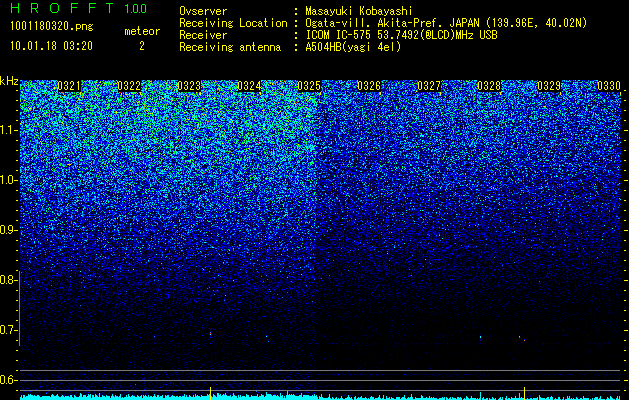Image resolution: width=629 pixels, height=400 pixels.
Task: Click the name Masayuki Kobayashi
Action: [359, 11]
